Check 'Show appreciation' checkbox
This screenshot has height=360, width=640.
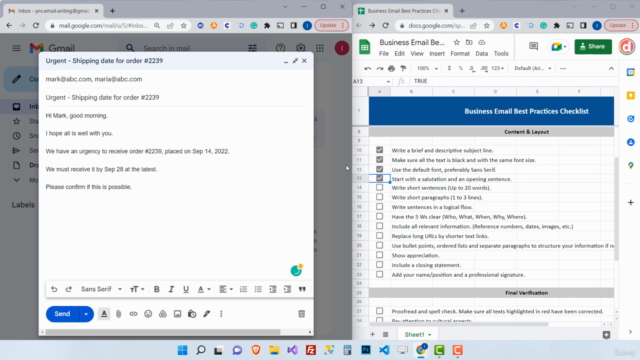[380, 255]
